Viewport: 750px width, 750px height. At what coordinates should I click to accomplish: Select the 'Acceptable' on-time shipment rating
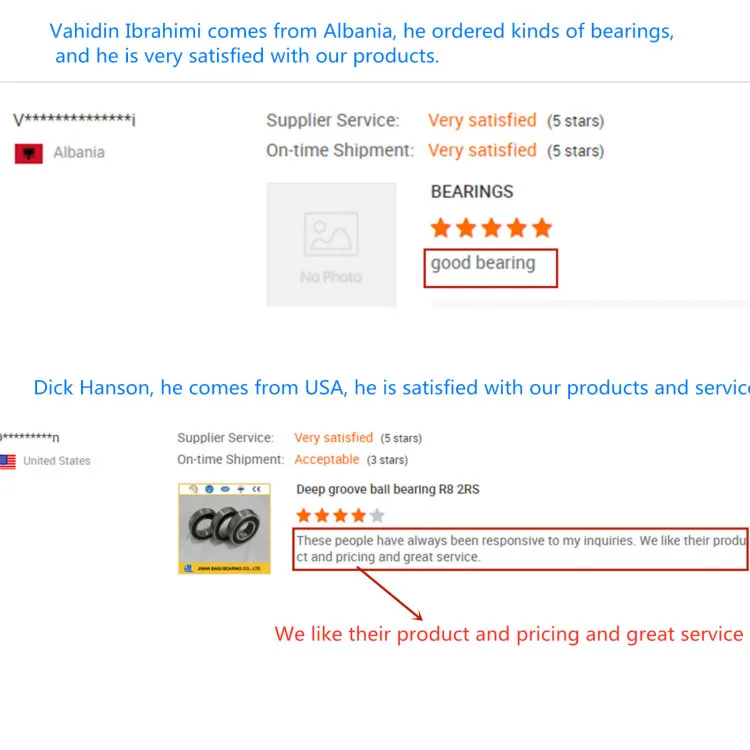tap(327, 460)
